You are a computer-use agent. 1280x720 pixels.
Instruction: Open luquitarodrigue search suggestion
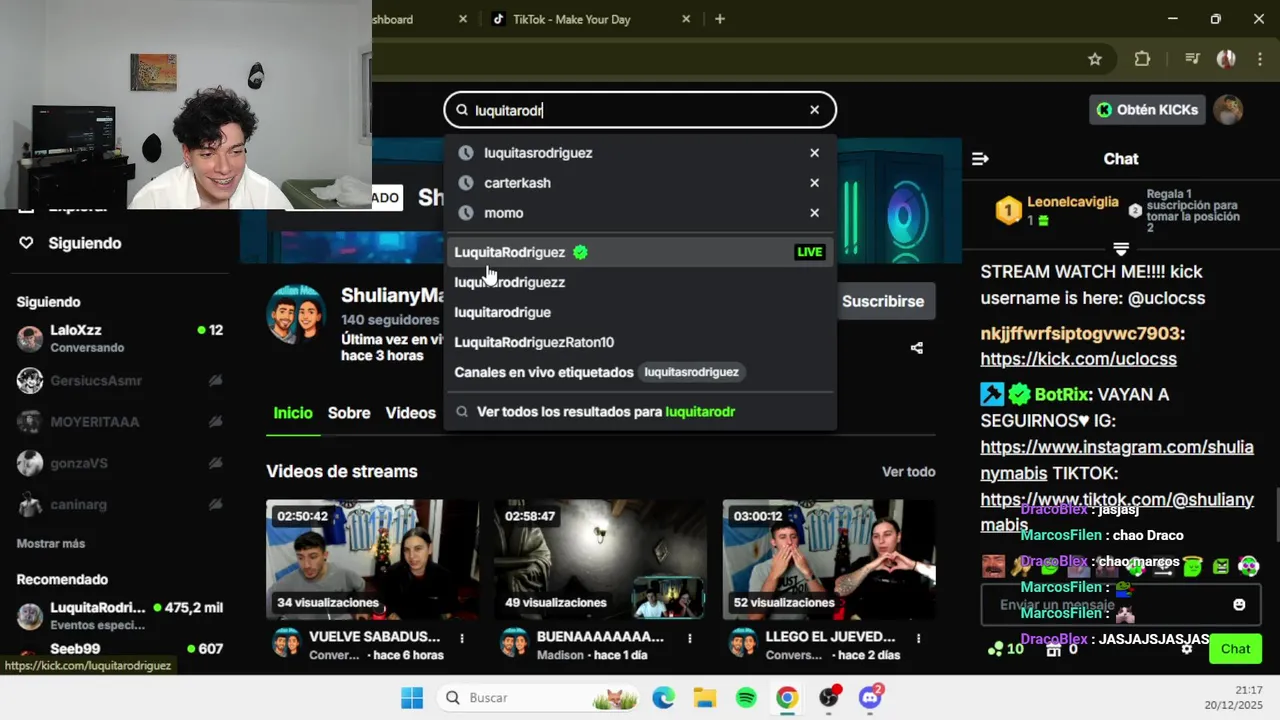[x=640, y=312]
